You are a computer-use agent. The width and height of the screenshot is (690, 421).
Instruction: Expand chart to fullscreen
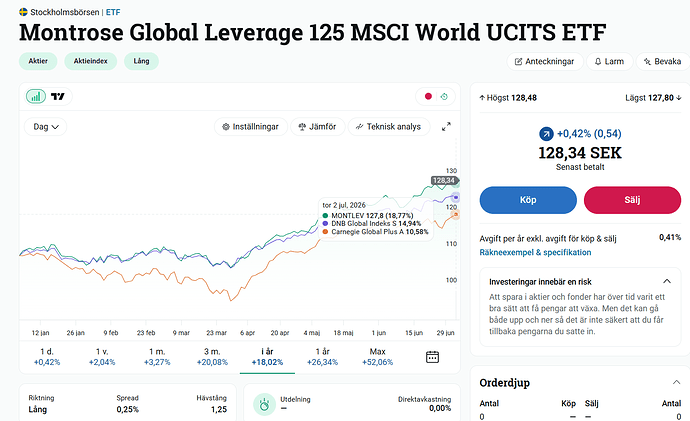446,127
